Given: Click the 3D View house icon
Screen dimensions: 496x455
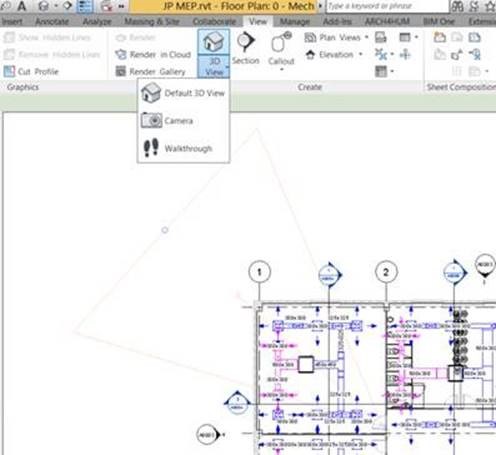Looking at the screenshot, I should 213,42.
